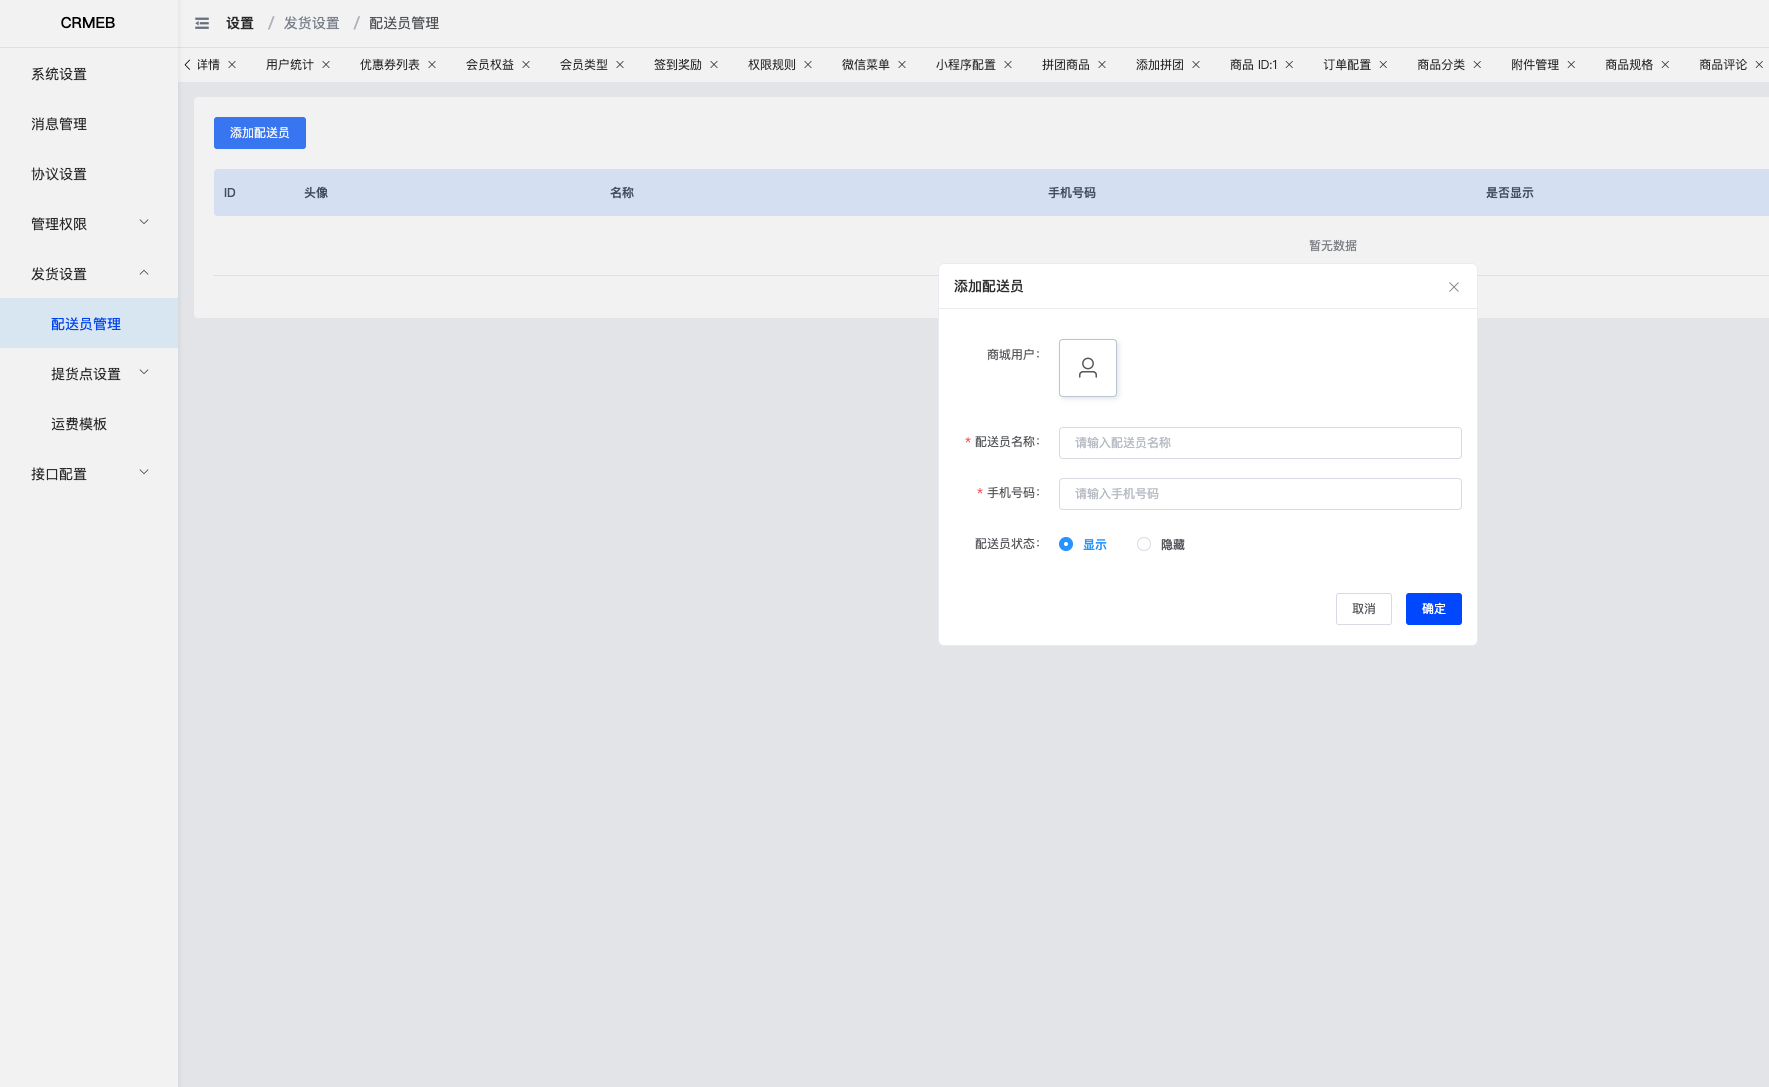Open 协议设置 in the sidebar
The image size is (1769, 1087).
click(x=89, y=173)
